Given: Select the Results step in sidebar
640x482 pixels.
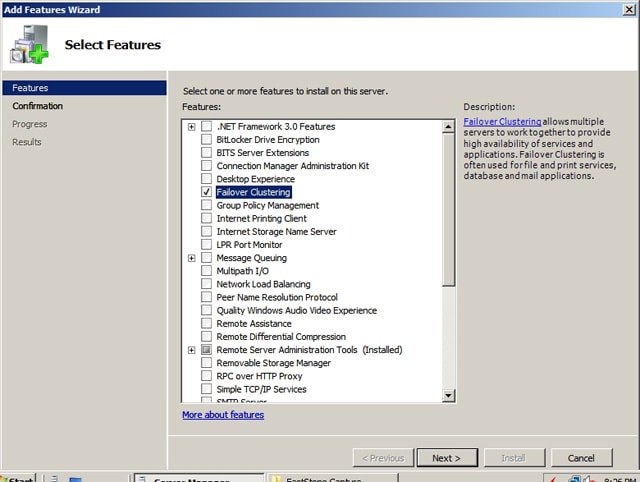Looking at the screenshot, I should [x=27, y=142].
